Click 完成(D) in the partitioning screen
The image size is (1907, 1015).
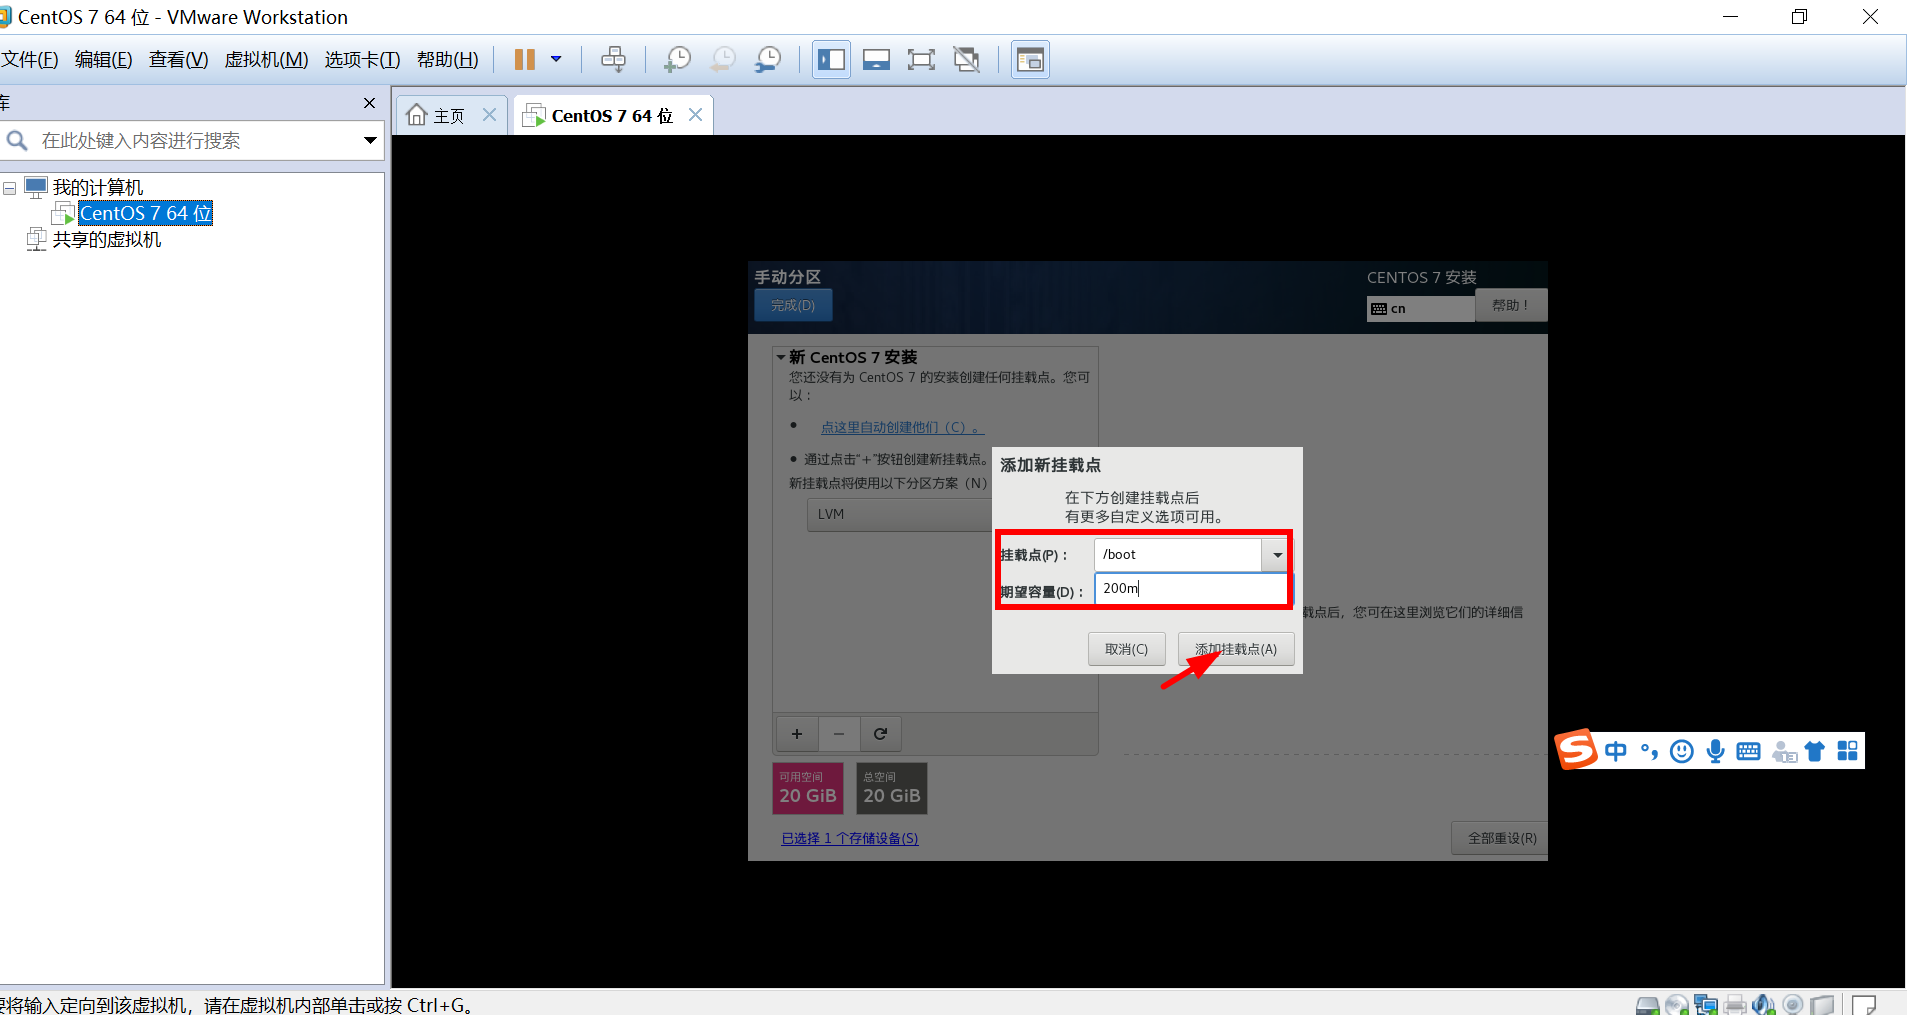tap(793, 305)
